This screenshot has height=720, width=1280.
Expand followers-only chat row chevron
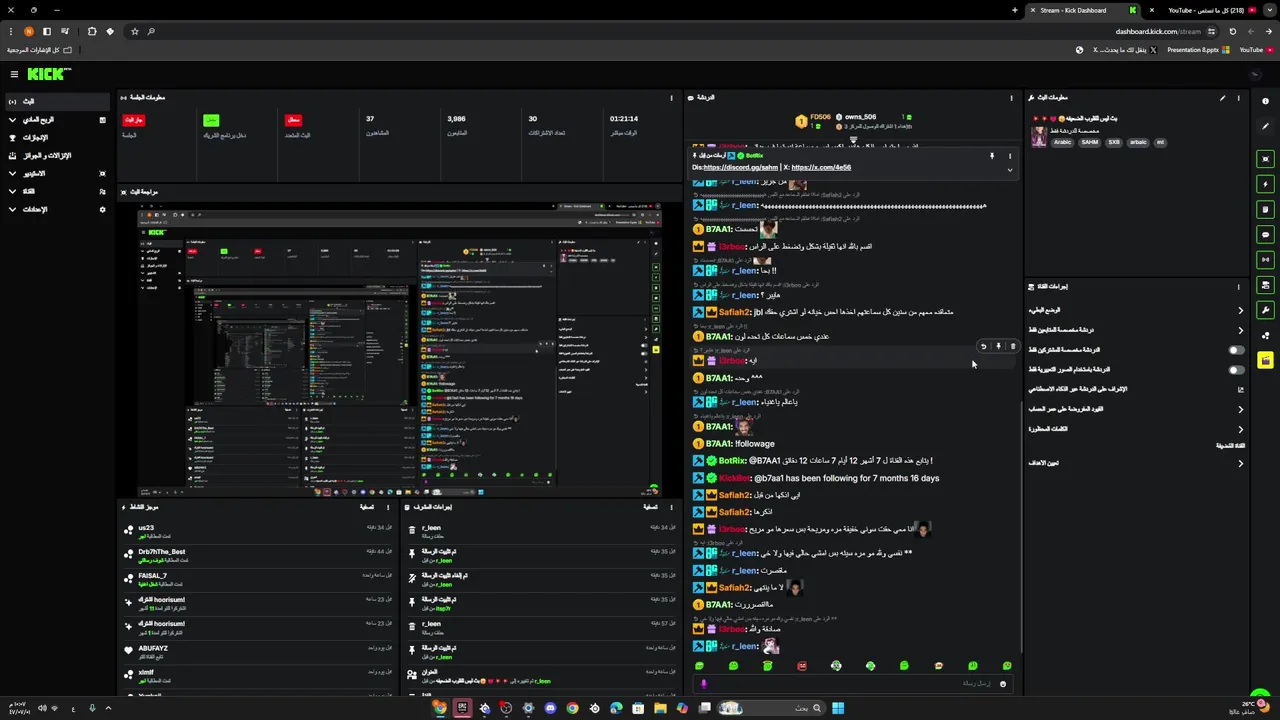coord(1241,330)
